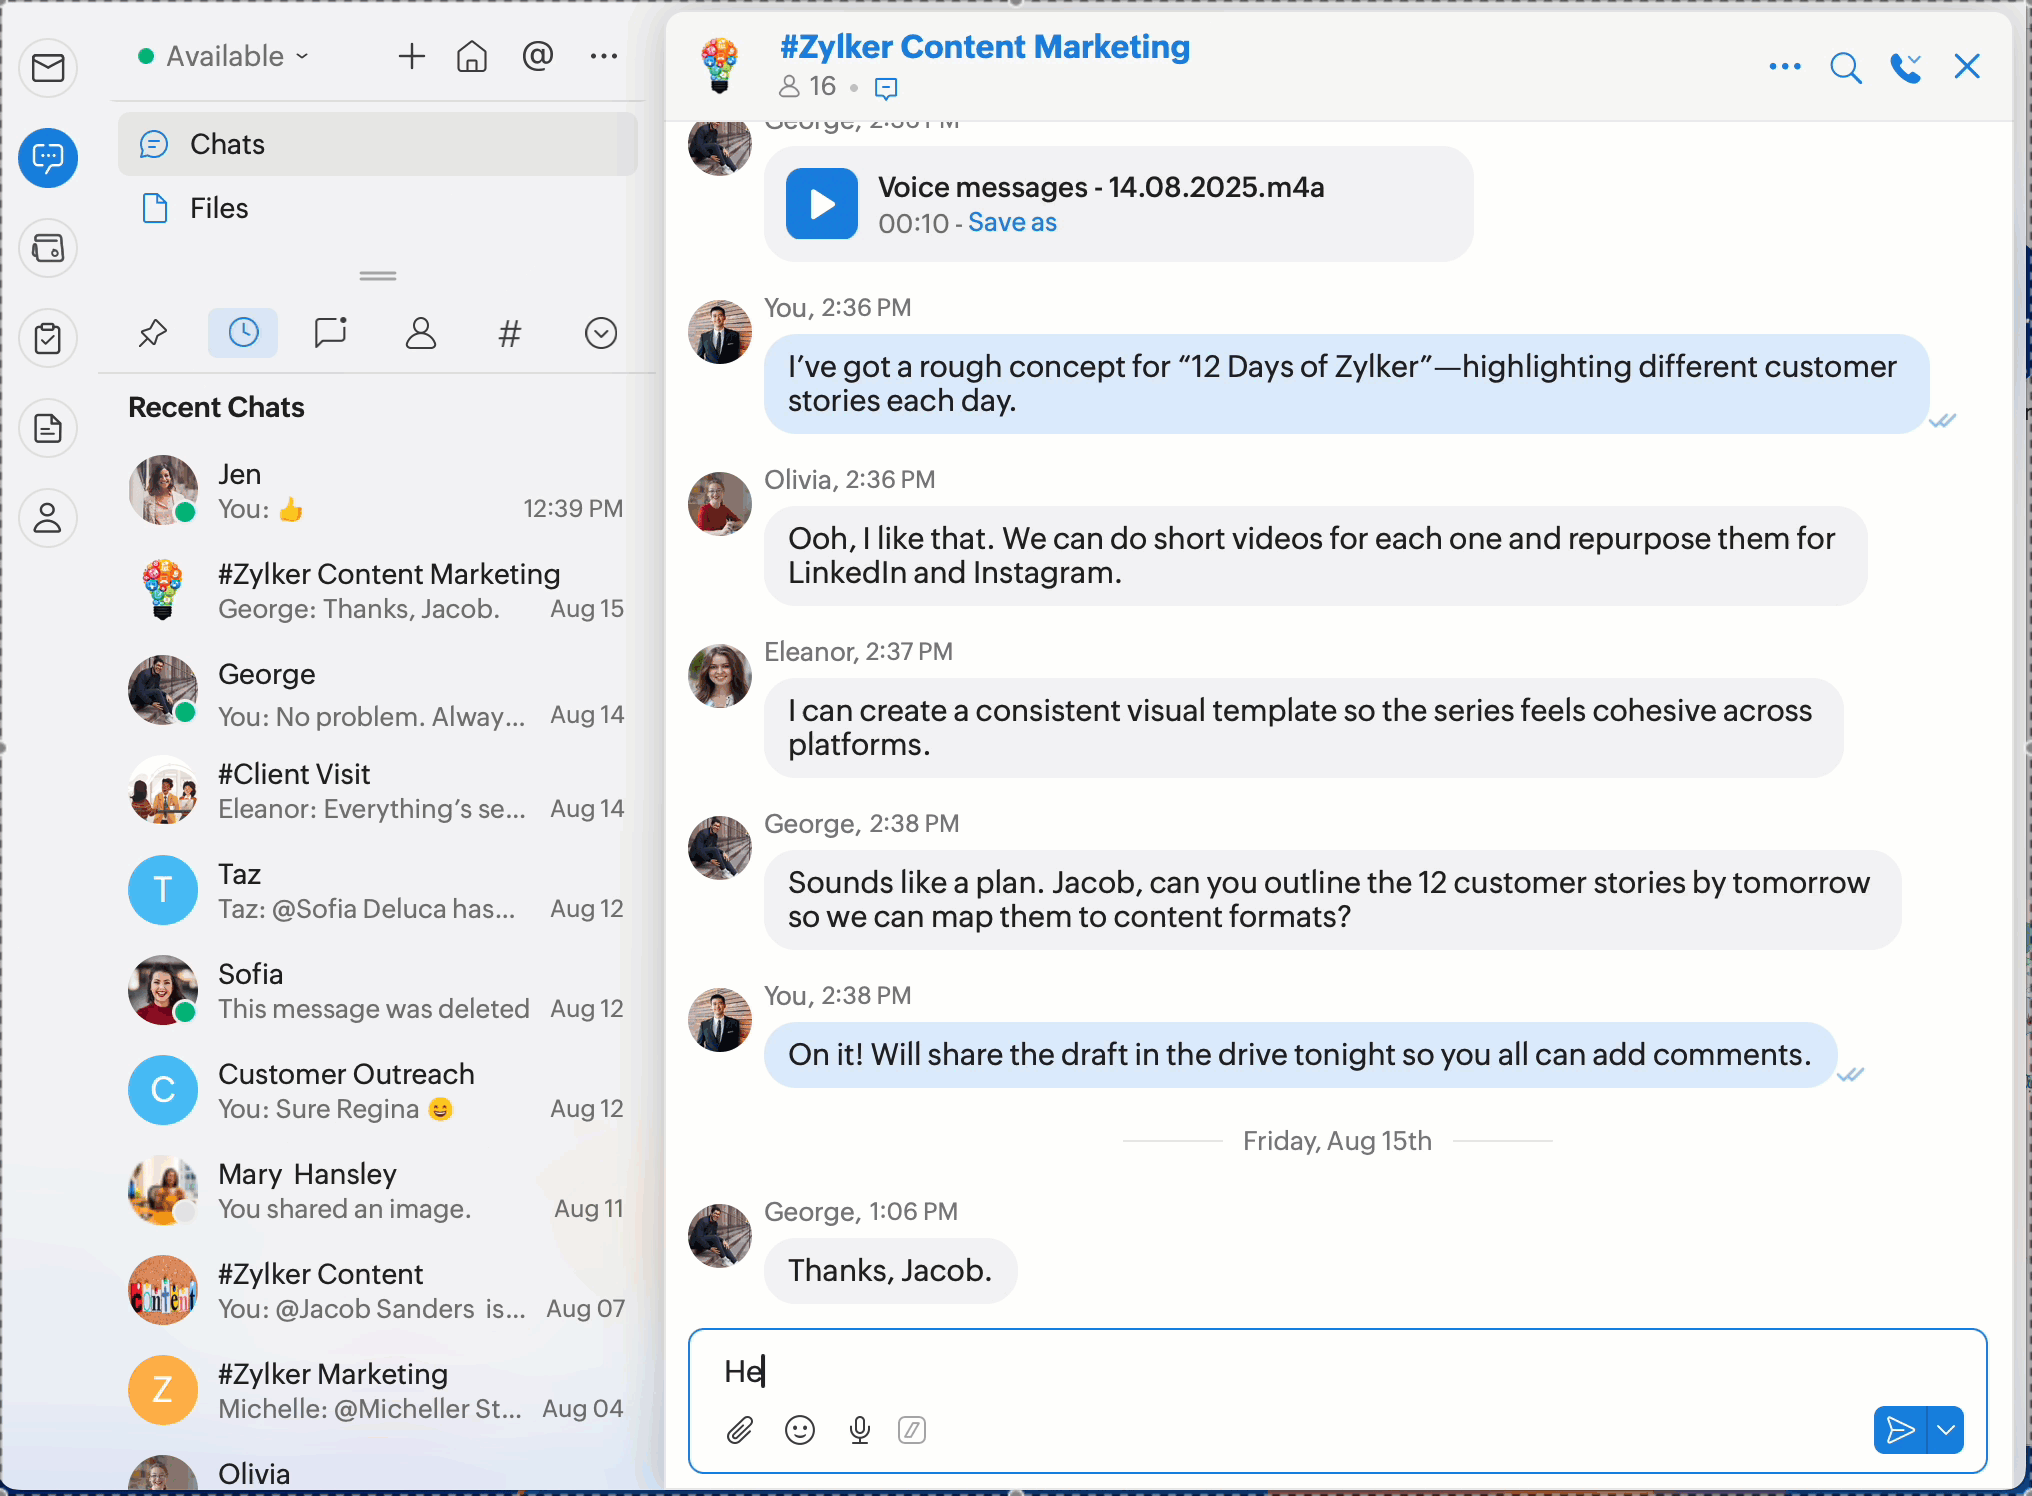The width and height of the screenshot is (2032, 1496).
Task: Record audio with the microphone icon
Action: (860, 1430)
